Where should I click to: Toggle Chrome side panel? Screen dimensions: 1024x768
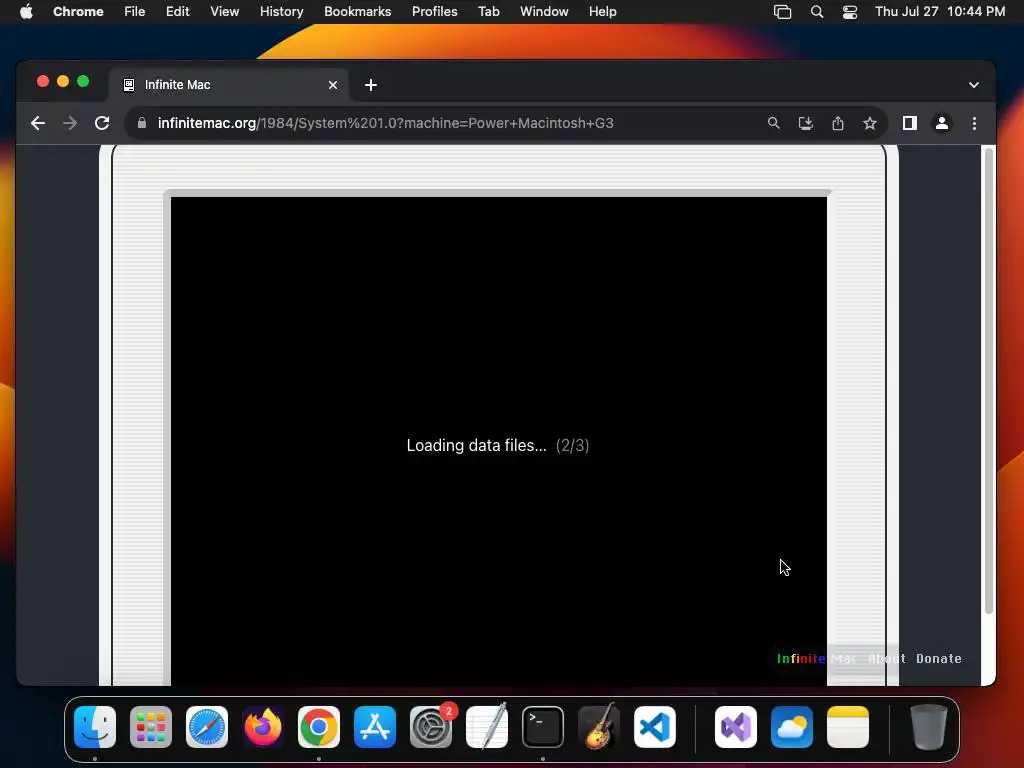coord(910,123)
